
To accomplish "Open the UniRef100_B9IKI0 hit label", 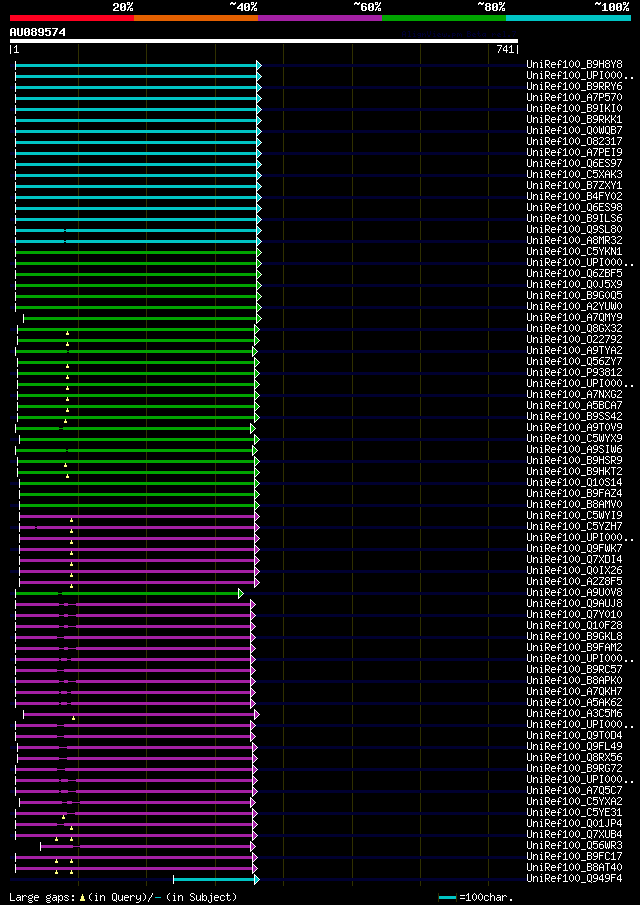I will click(x=574, y=109).
